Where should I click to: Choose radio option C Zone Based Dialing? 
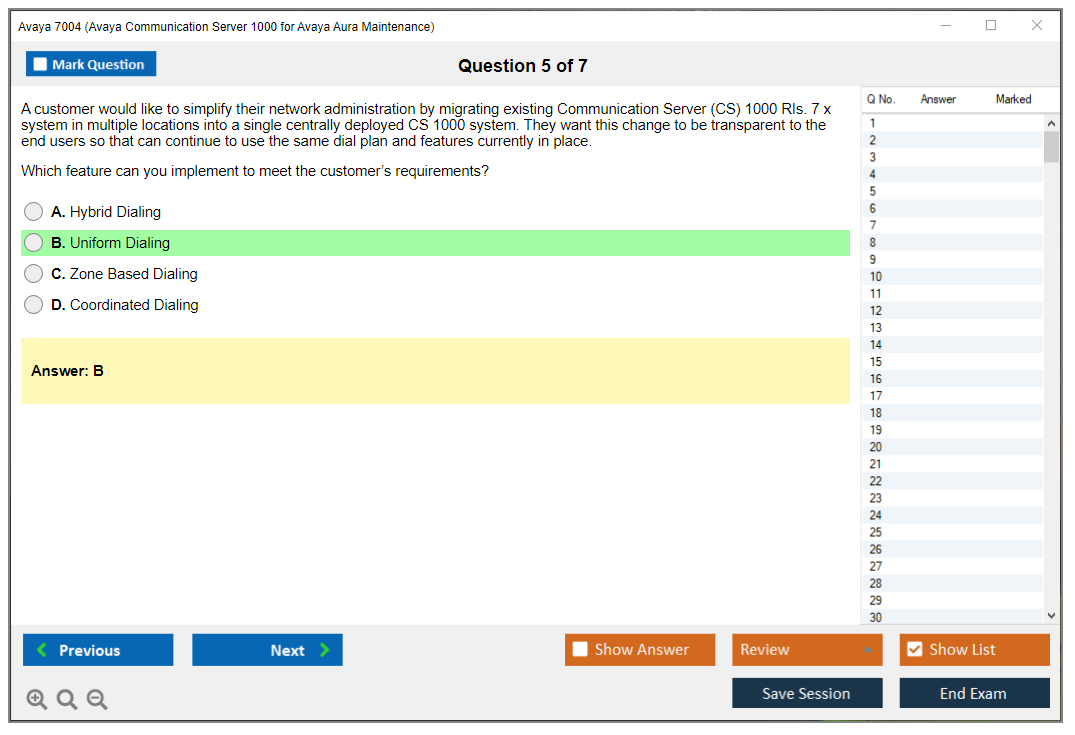(x=34, y=274)
